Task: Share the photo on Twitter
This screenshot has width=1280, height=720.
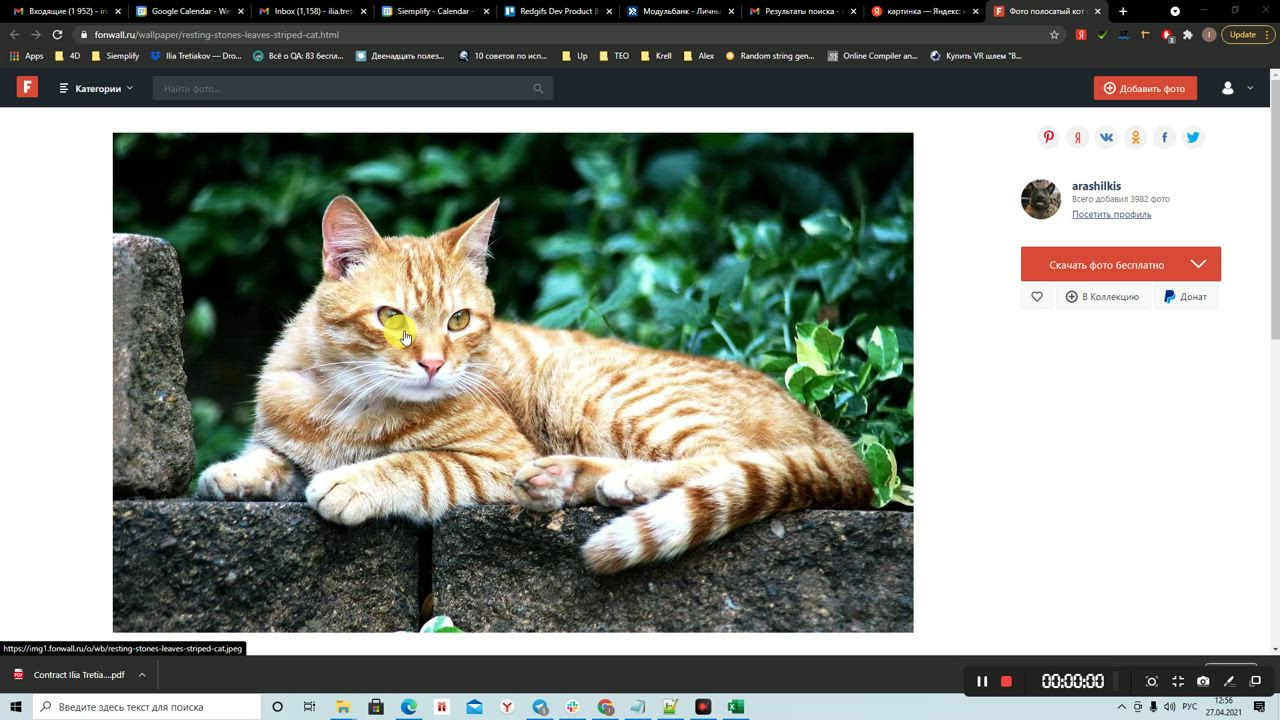Action: click(x=1192, y=138)
